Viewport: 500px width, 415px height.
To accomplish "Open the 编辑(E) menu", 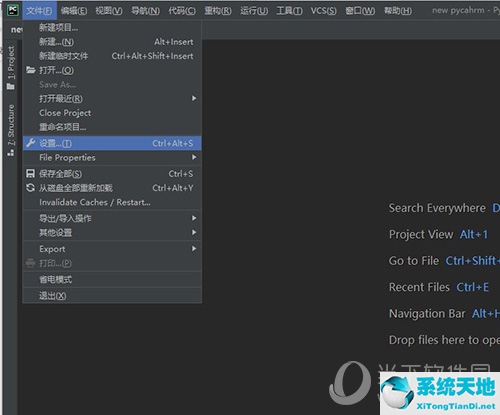I will point(74,11).
